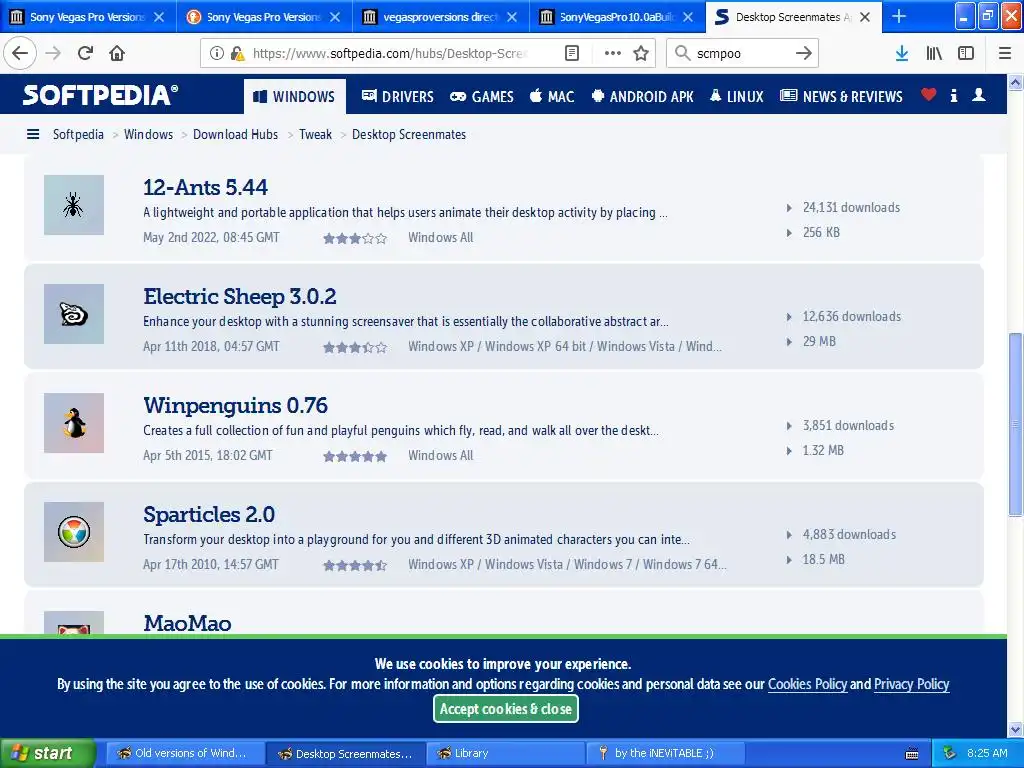Open the user account icon in Softpedia header

coord(978,95)
